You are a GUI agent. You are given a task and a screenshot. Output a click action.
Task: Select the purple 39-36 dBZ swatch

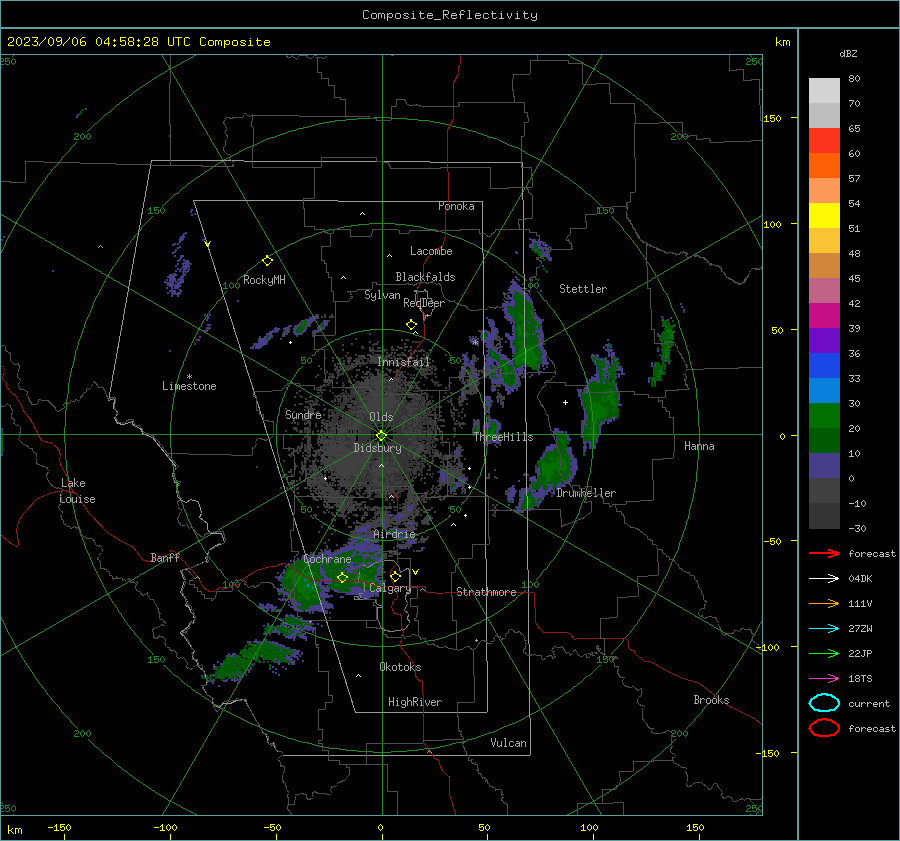pyautogui.click(x=824, y=340)
